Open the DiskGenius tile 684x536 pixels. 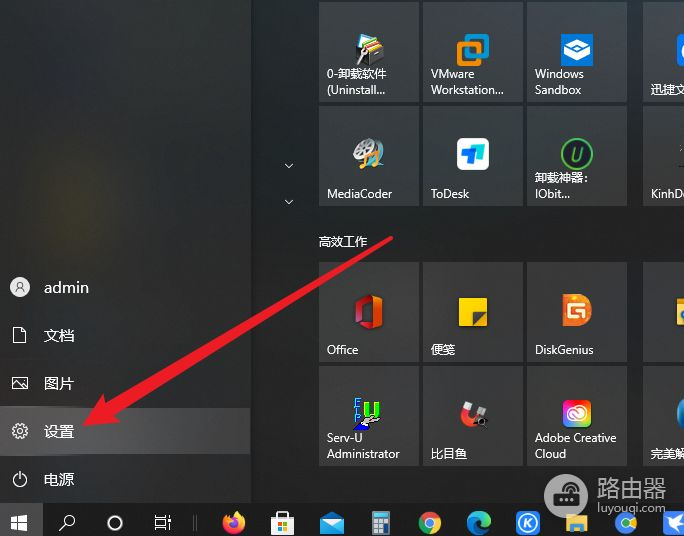[574, 313]
